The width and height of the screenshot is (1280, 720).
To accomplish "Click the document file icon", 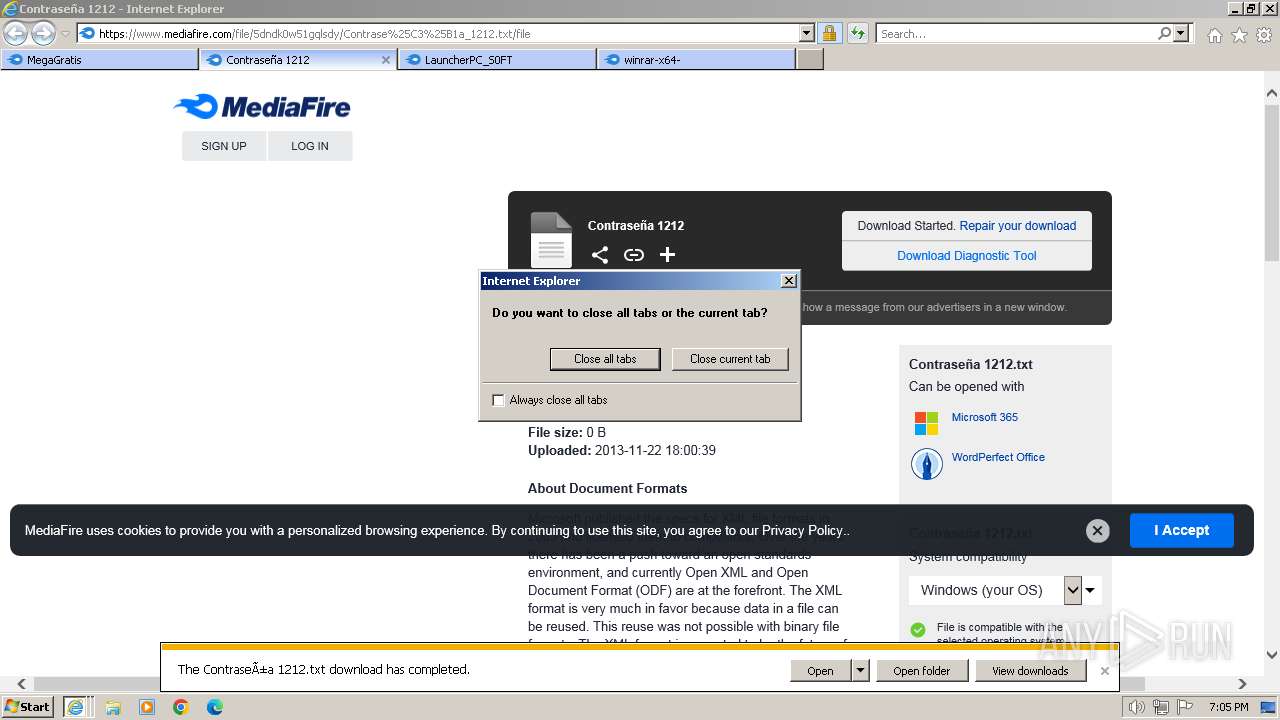I will (551, 239).
